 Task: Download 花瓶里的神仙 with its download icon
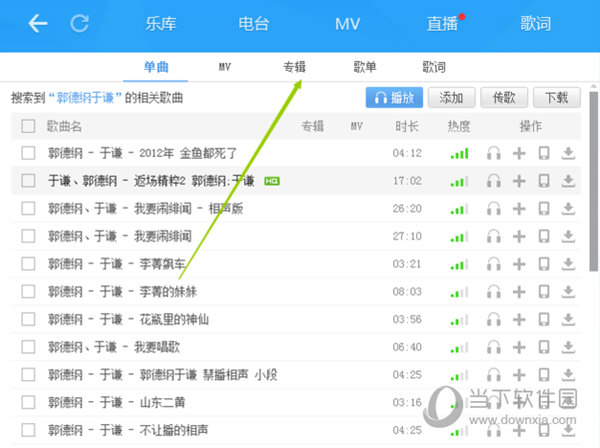point(568,319)
